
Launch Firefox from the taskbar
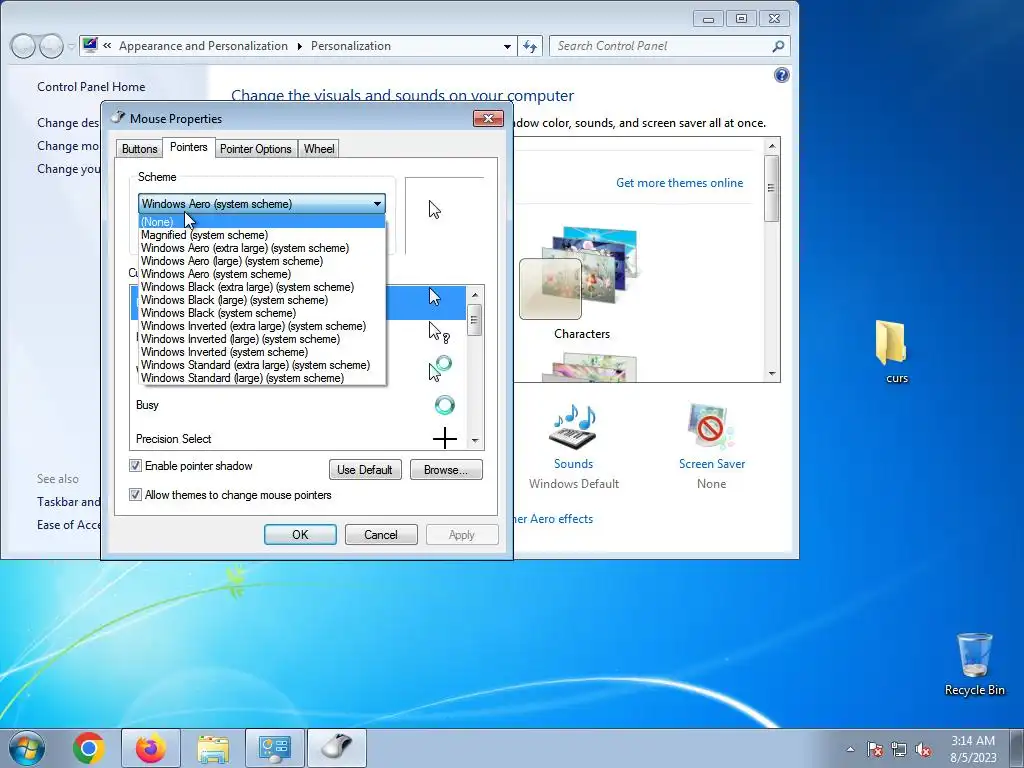[150, 748]
